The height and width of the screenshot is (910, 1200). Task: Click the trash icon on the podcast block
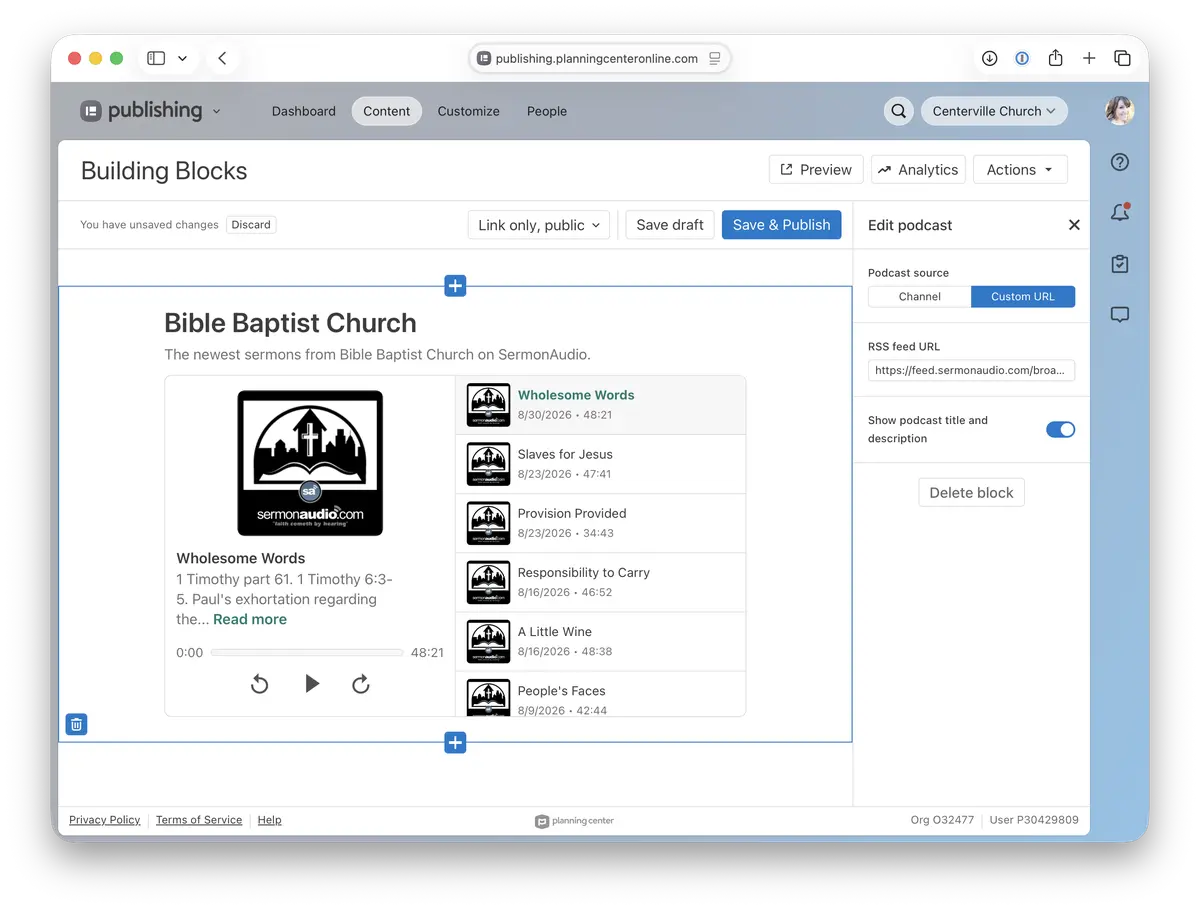(x=77, y=724)
